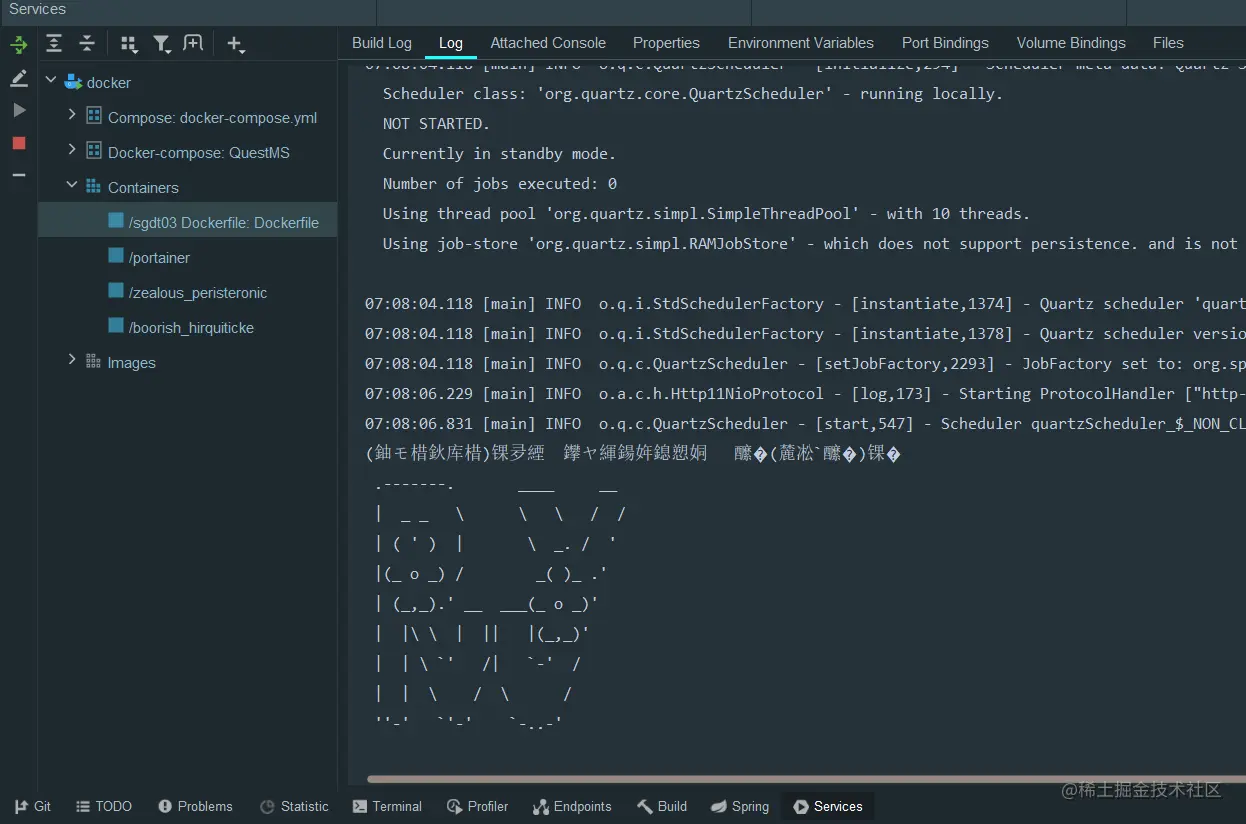This screenshot has width=1246, height=824.
Task: Open the Attached Console tab
Action: click(x=548, y=43)
